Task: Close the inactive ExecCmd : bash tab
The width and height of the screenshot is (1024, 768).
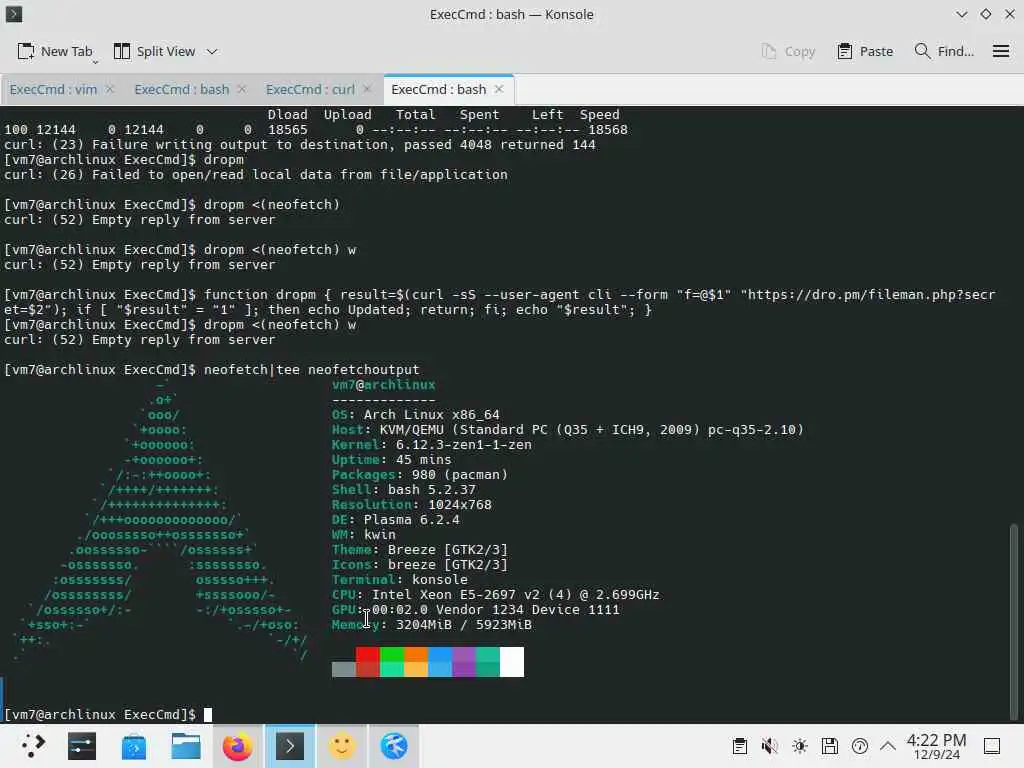Action: click(x=242, y=89)
